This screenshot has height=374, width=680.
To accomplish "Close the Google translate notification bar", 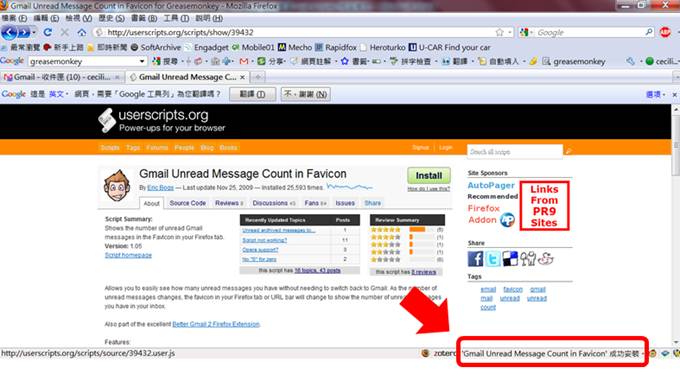I will click(674, 94).
